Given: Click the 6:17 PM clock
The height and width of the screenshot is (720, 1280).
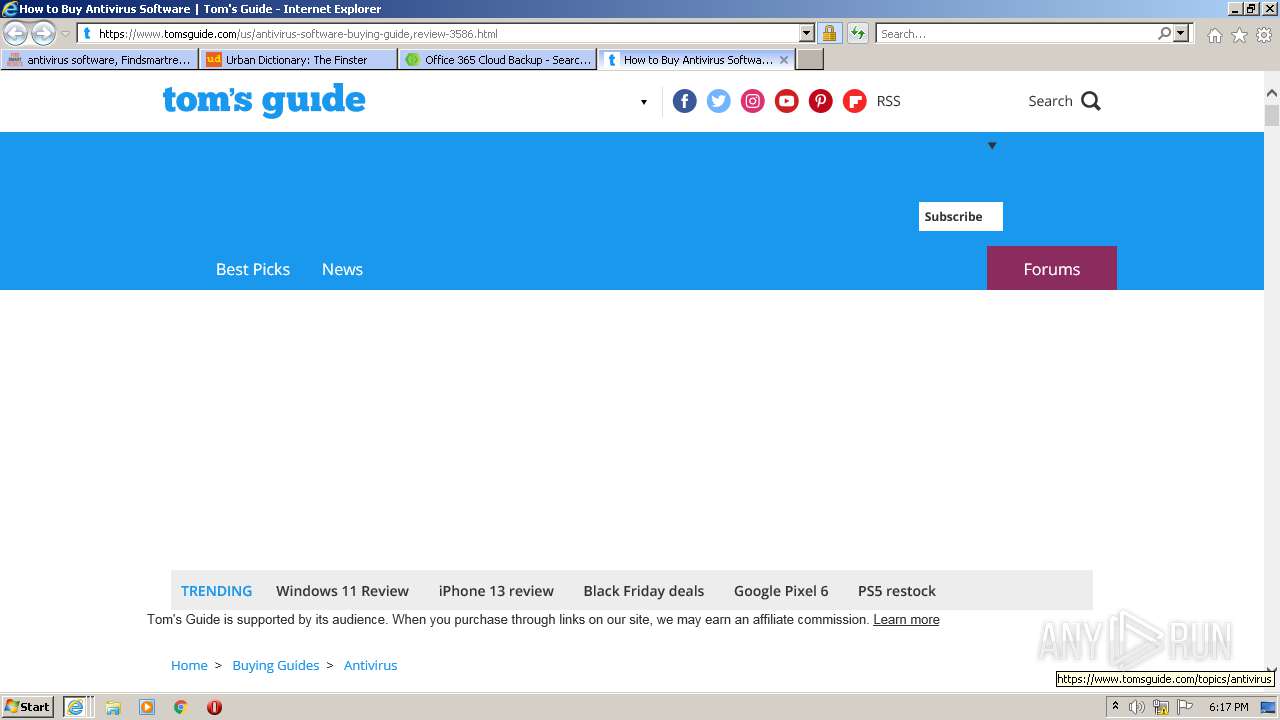Looking at the screenshot, I should pyautogui.click(x=1228, y=707).
